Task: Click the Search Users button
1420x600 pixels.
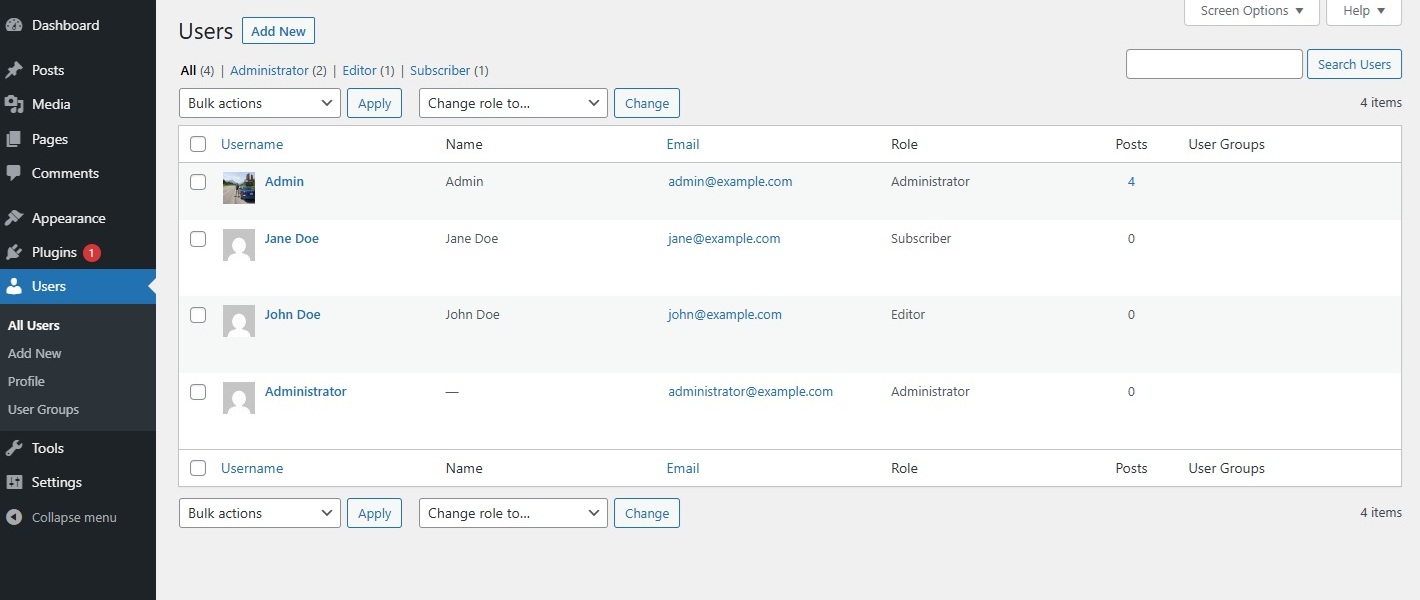Action: (x=1354, y=64)
